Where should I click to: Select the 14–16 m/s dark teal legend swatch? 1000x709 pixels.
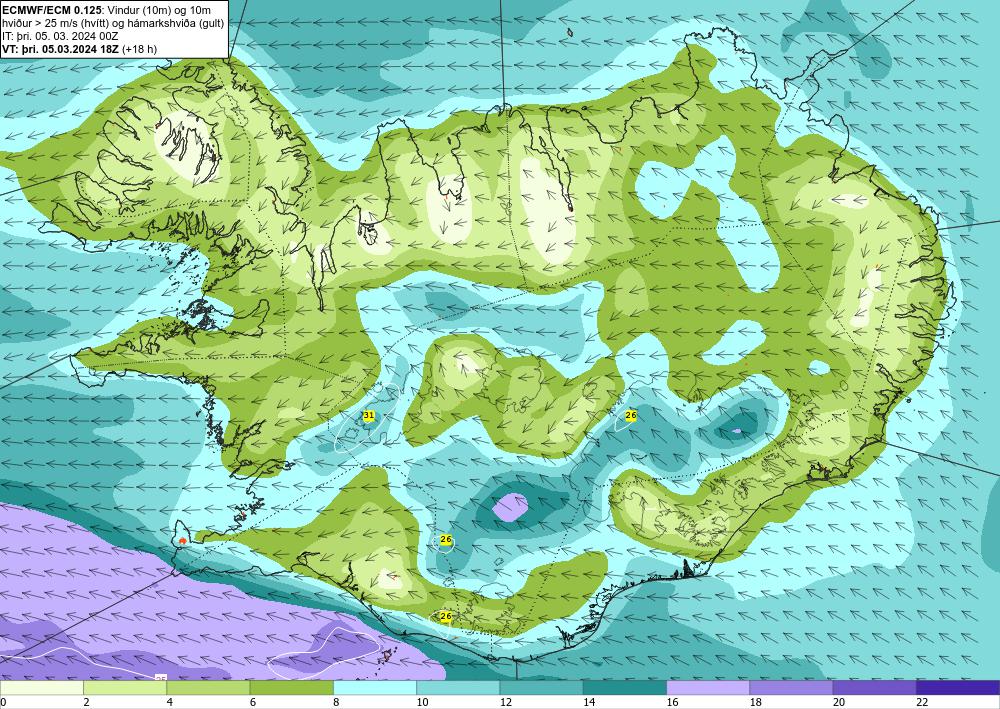625,687
